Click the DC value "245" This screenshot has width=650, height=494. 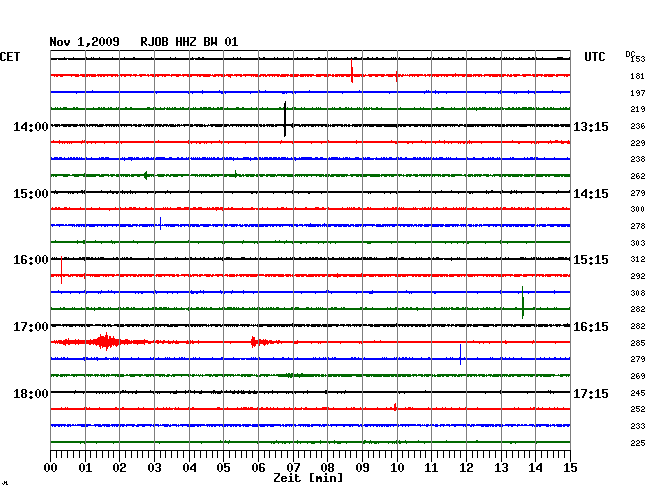[638, 393]
